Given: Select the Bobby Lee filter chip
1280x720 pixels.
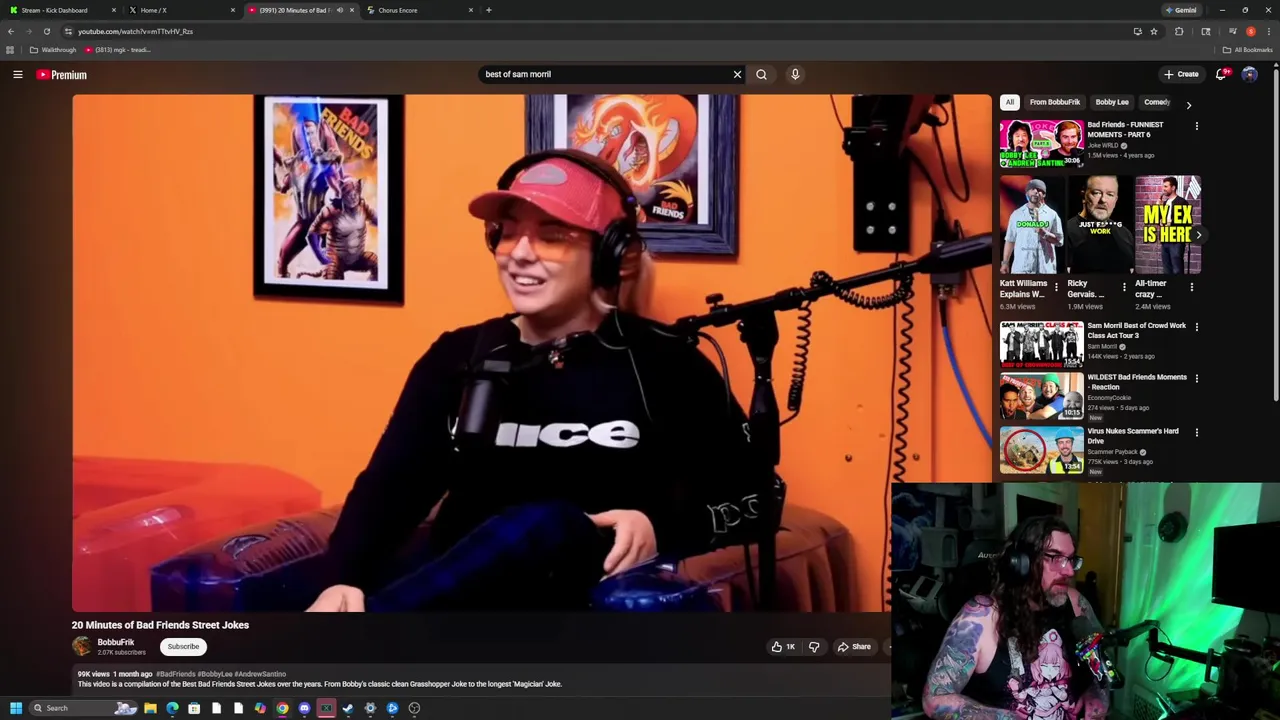Looking at the screenshot, I should (x=1111, y=102).
